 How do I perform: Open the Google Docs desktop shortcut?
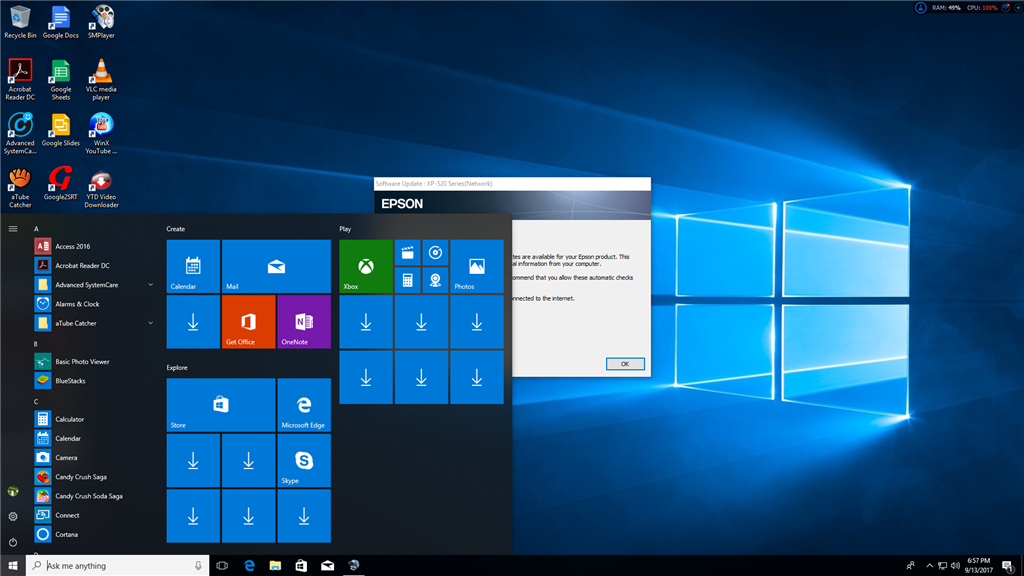pos(61,22)
